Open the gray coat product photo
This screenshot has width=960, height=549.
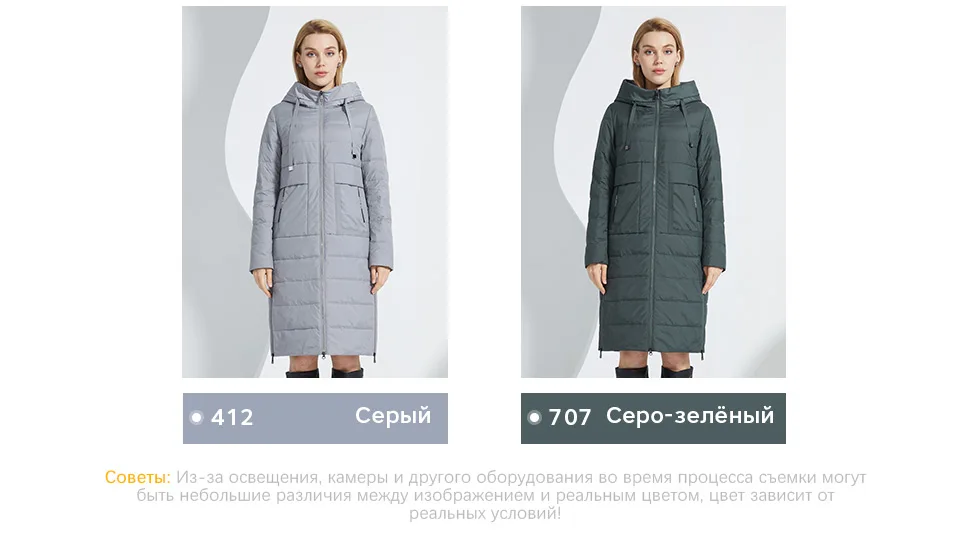[315, 192]
